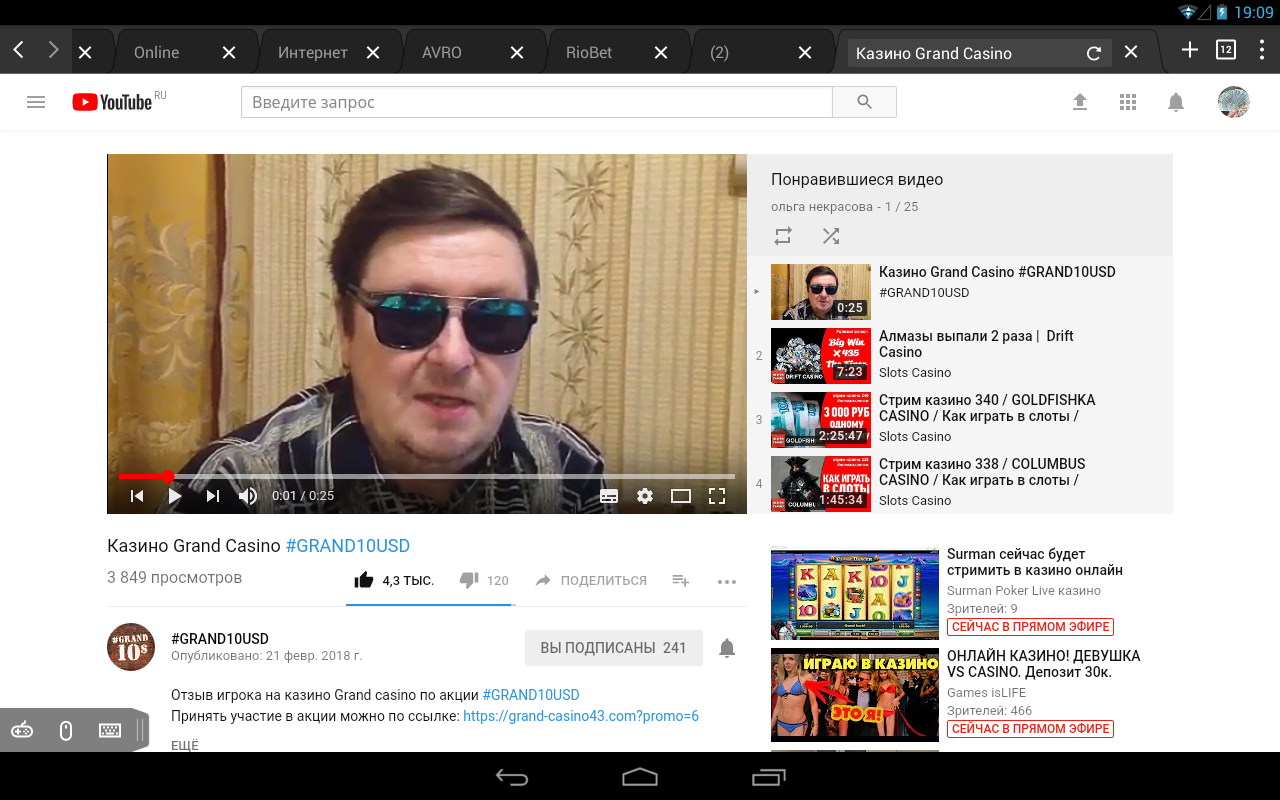Screen dimensions: 1280x800
Task: Open player settings gear
Action: pyautogui.click(x=645, y=496)
